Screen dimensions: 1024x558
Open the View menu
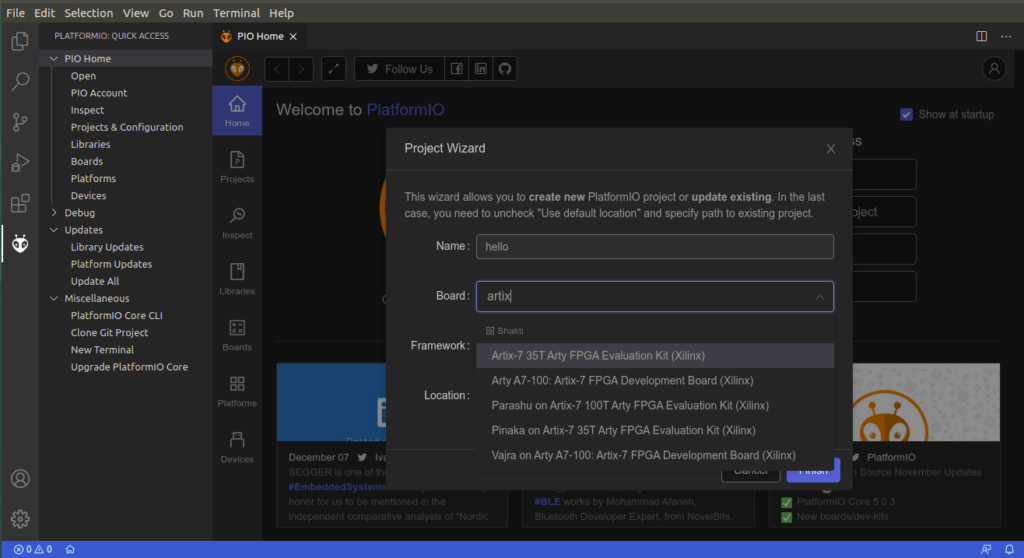point(136,12)
